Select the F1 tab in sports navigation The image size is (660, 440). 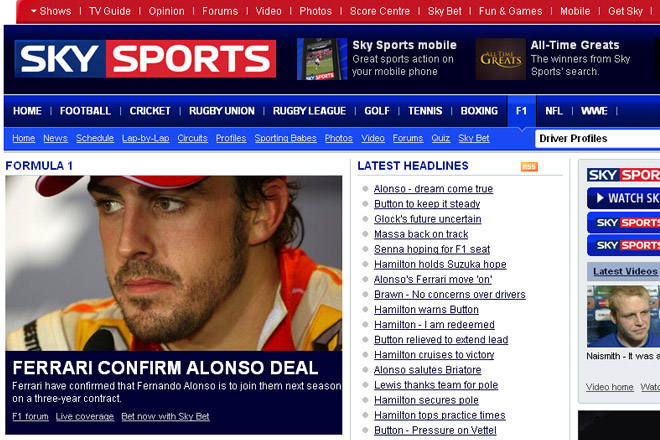[x=521, y=111]
